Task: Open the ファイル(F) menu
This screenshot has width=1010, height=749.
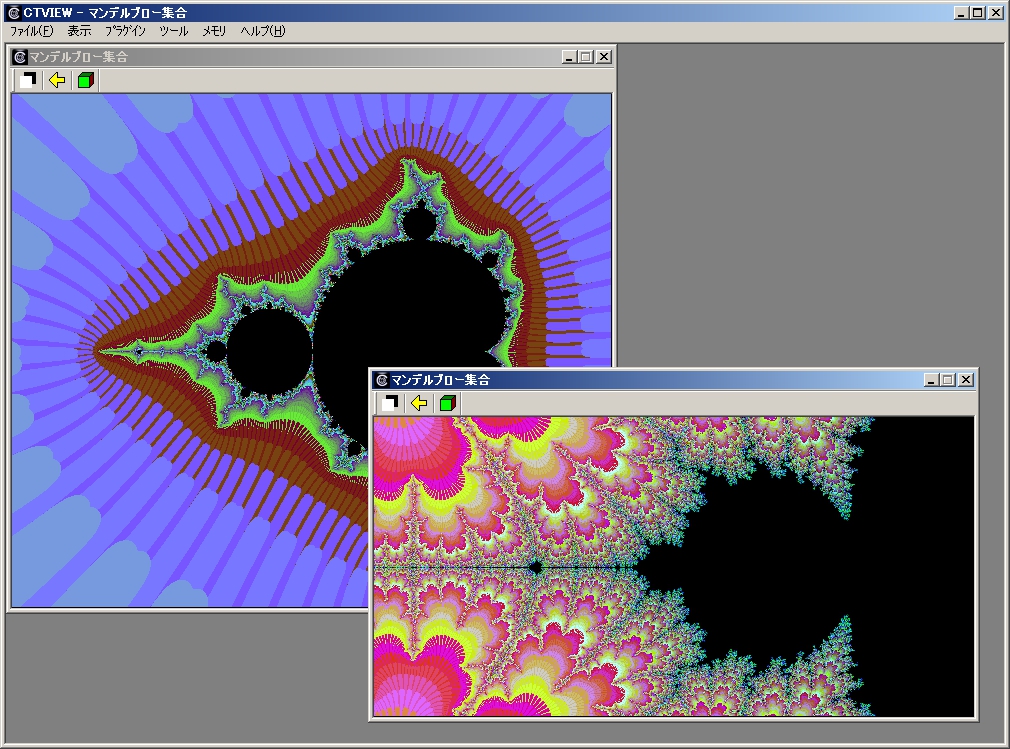Action: pyautogui.click(x=31, y=31)
